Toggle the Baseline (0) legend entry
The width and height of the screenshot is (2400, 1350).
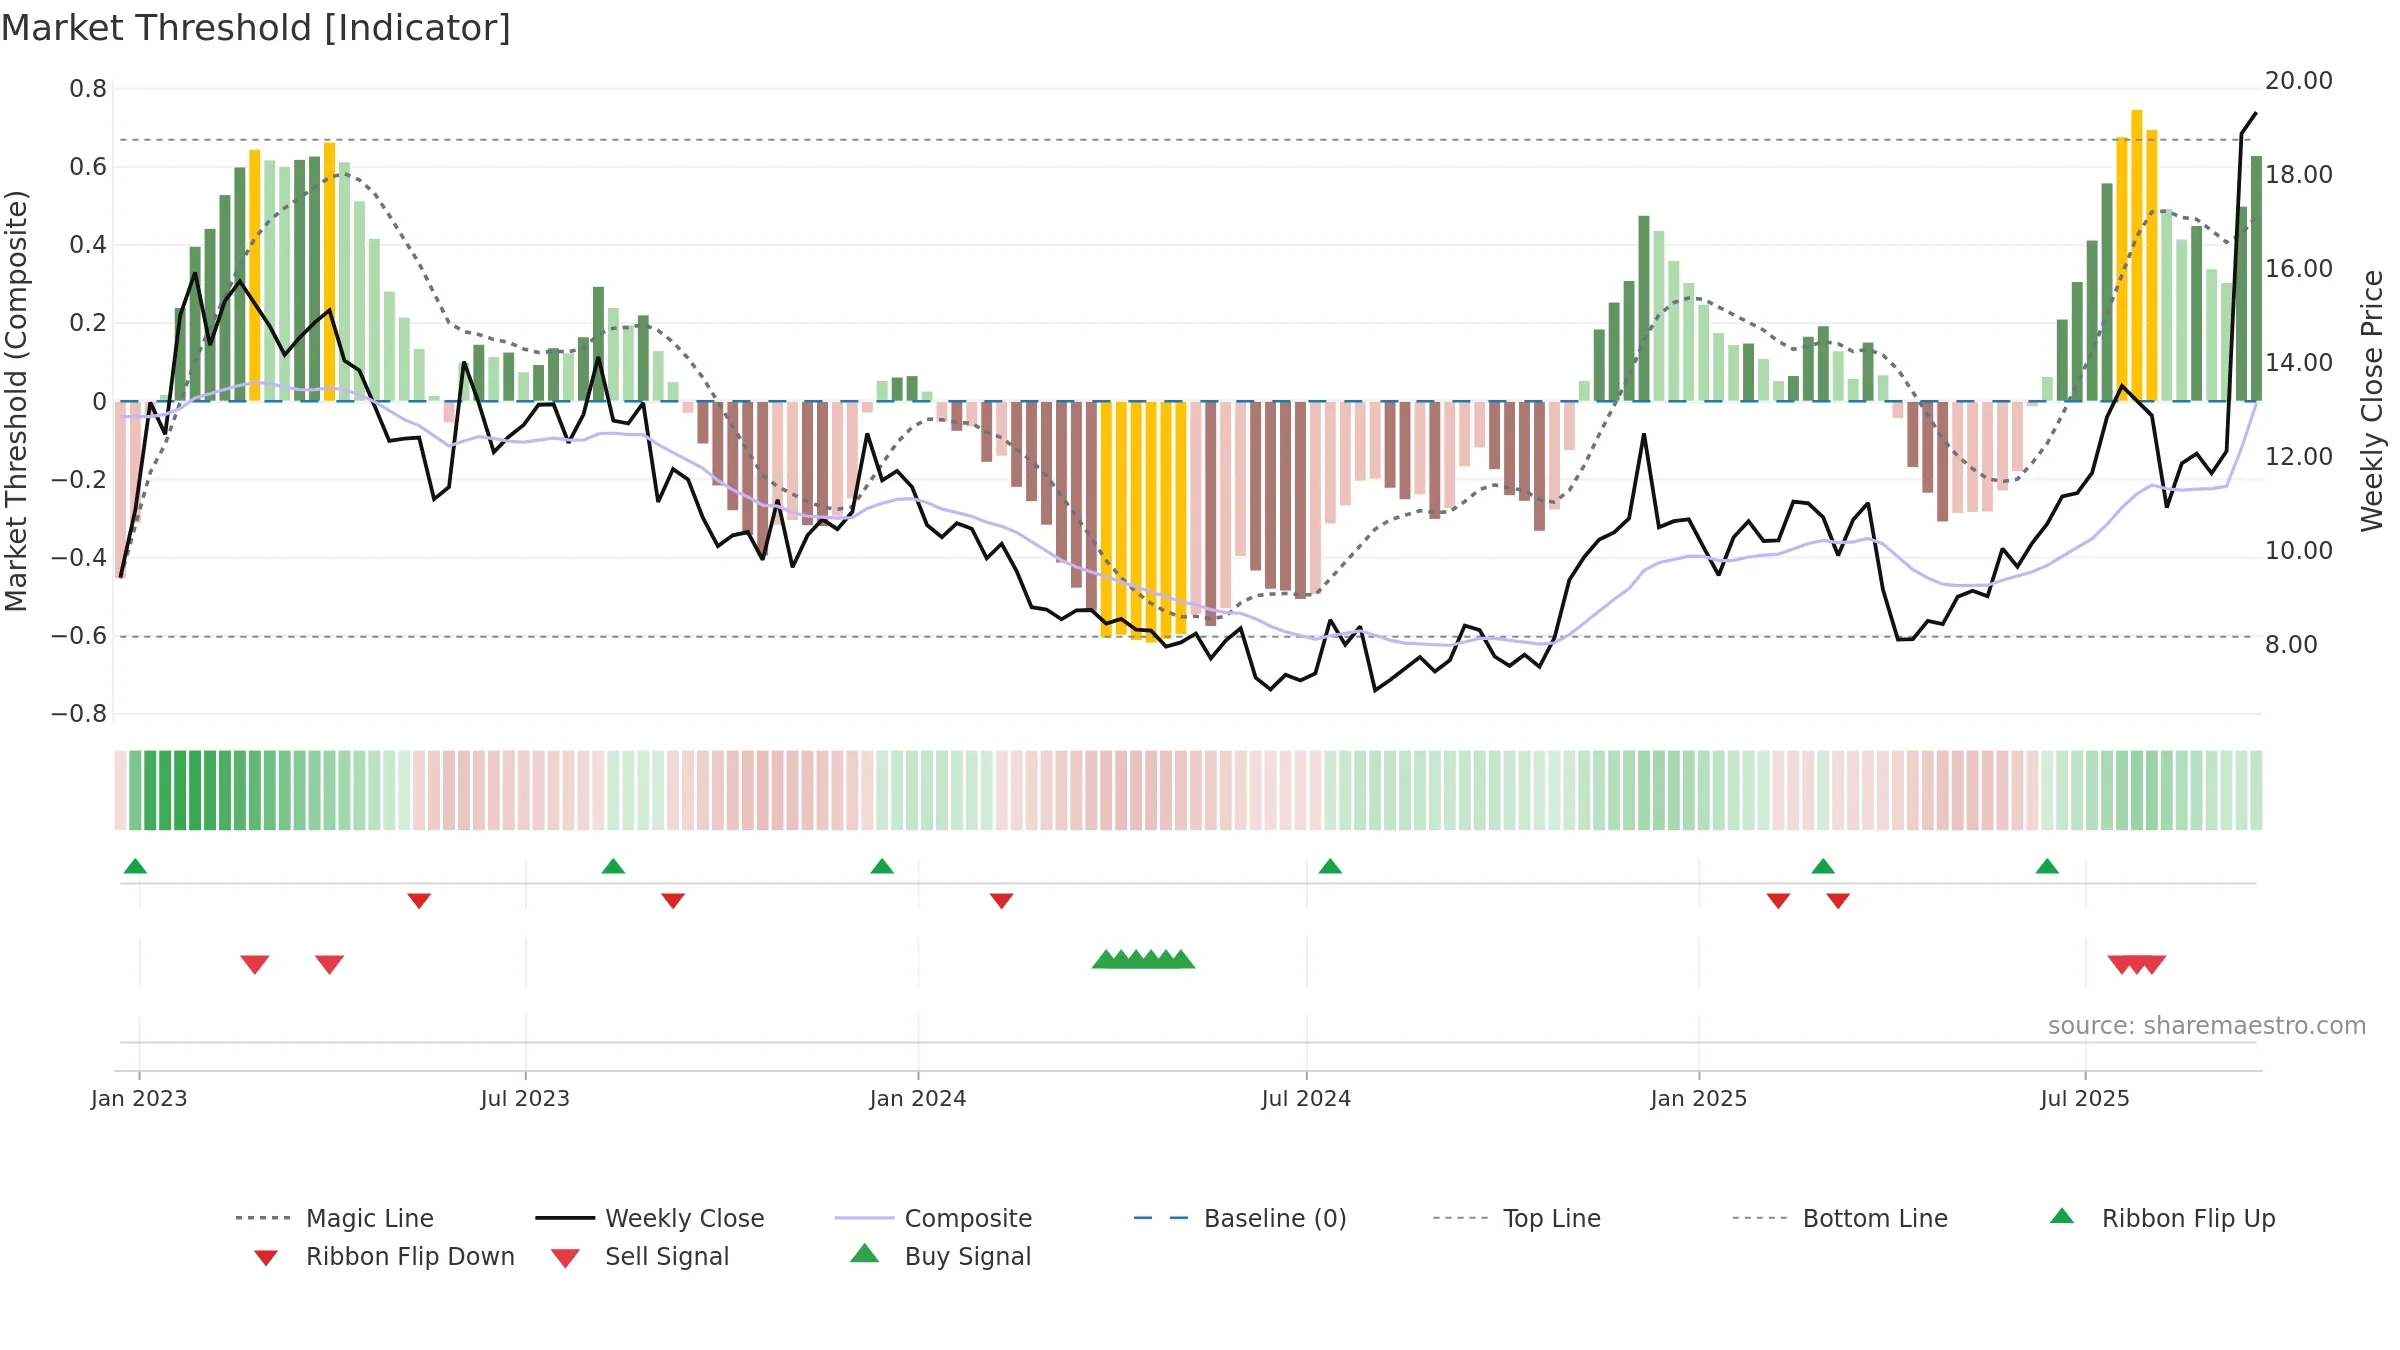1240,1218
